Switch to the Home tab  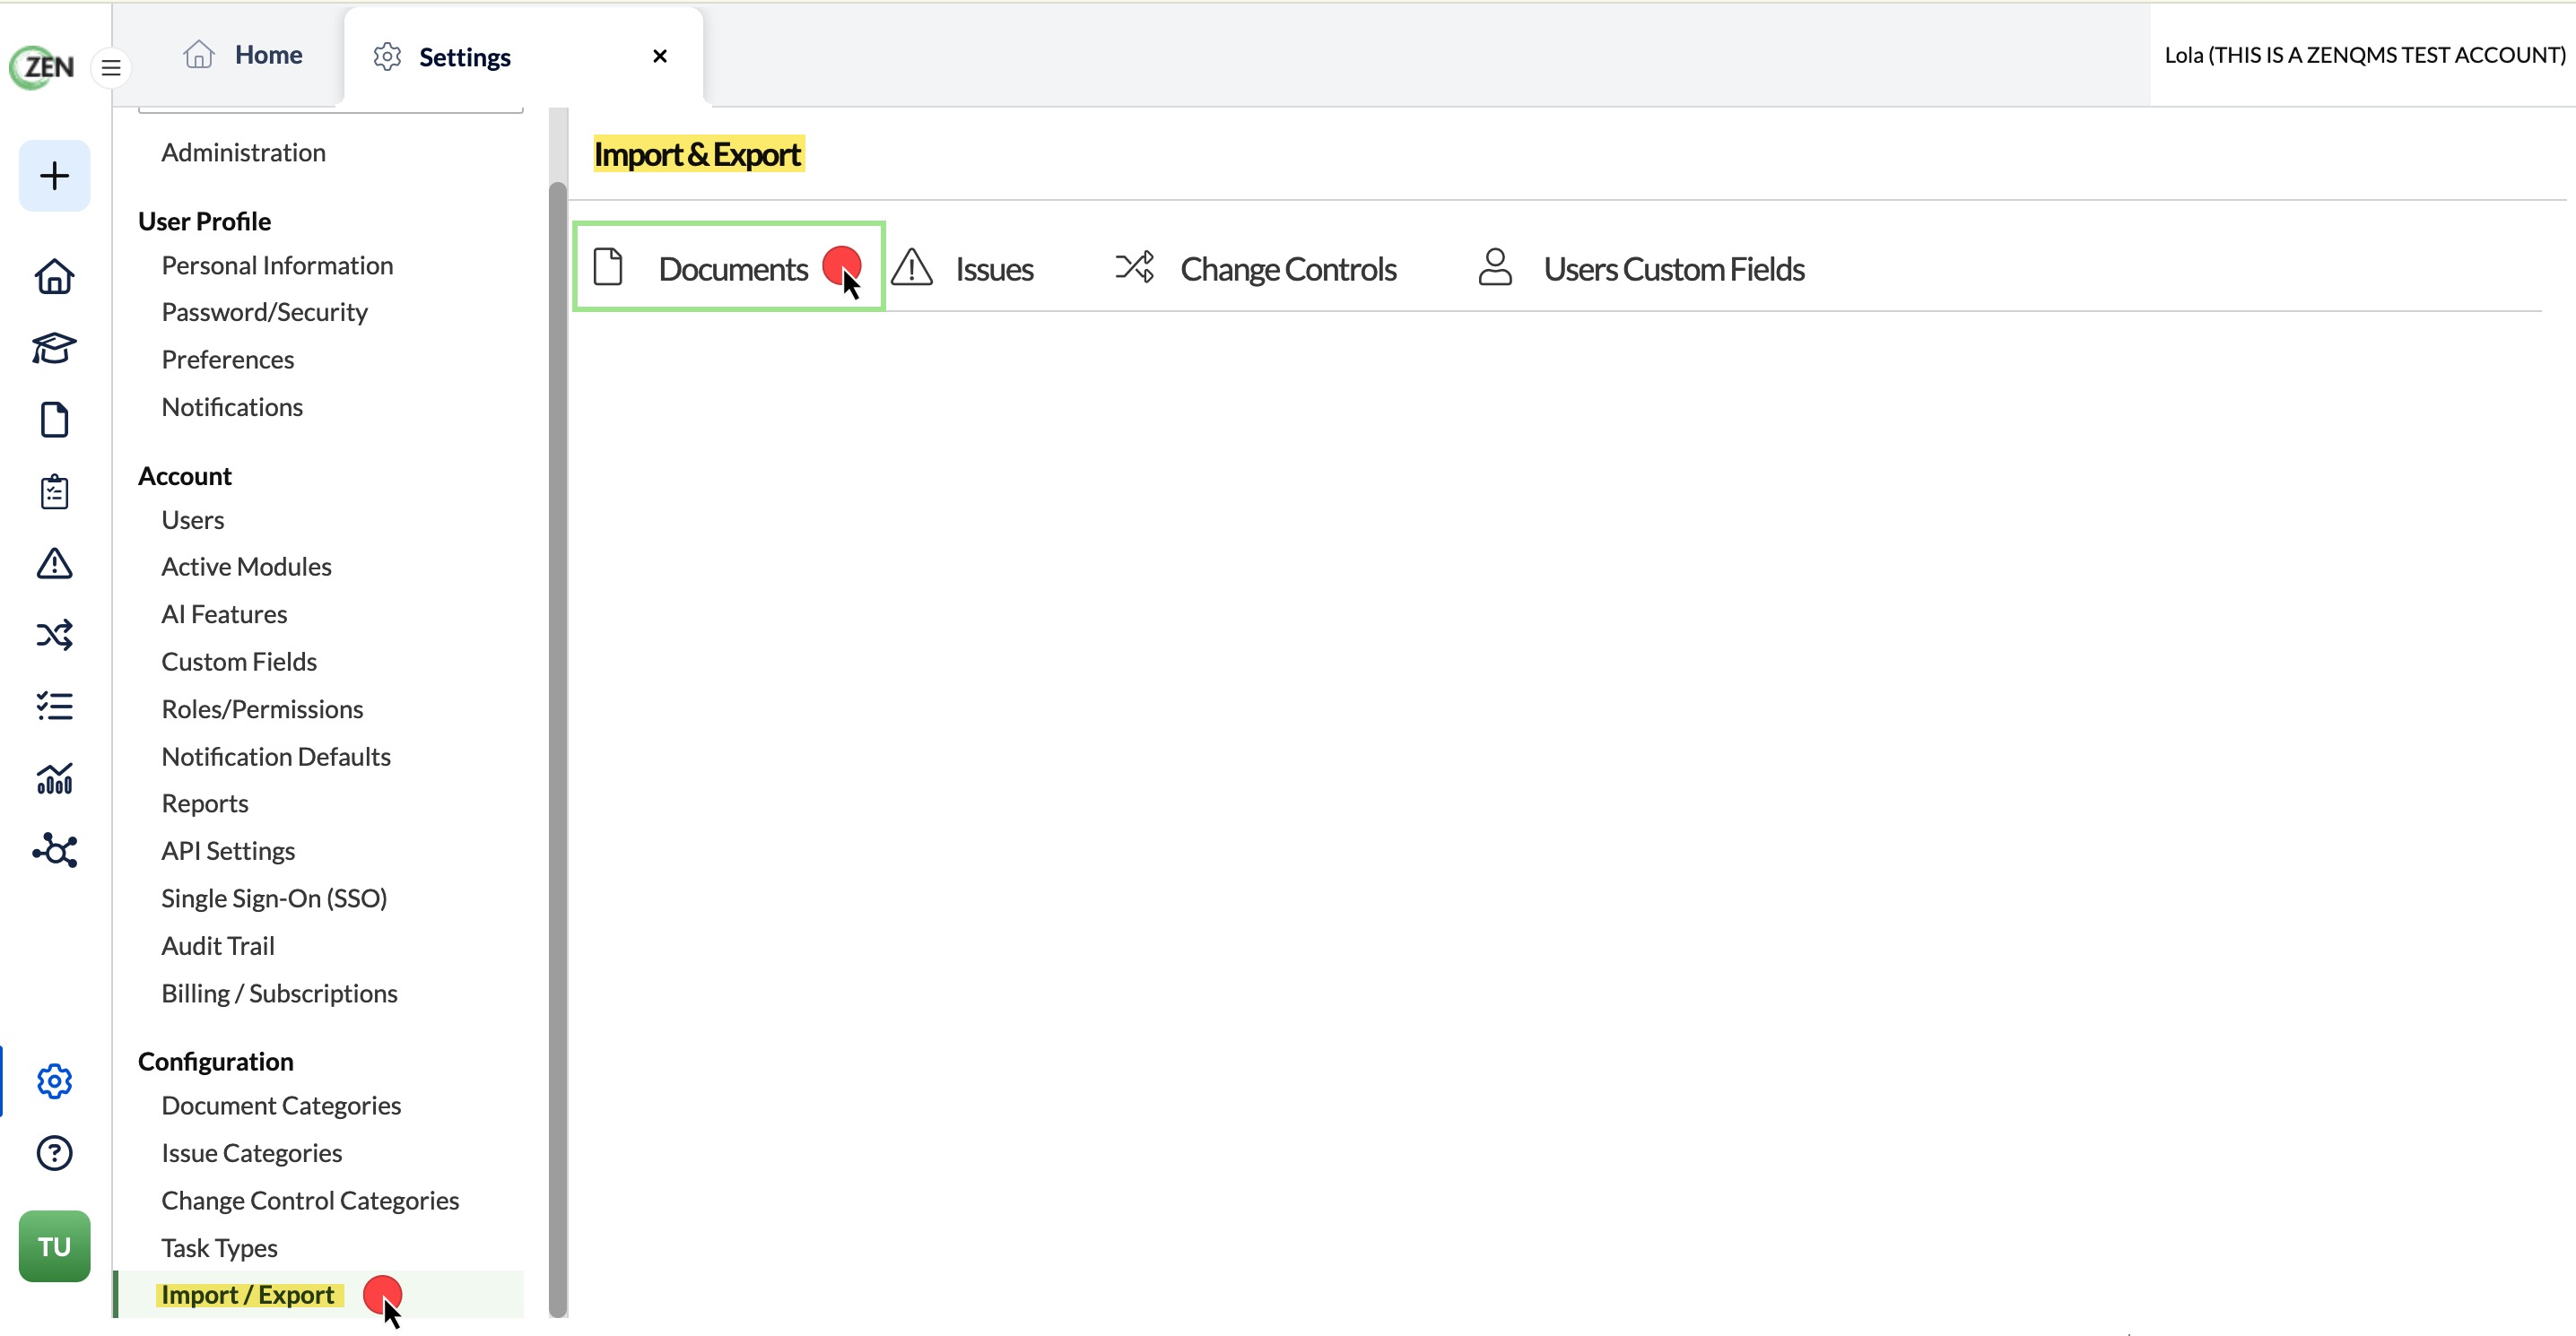242,55
